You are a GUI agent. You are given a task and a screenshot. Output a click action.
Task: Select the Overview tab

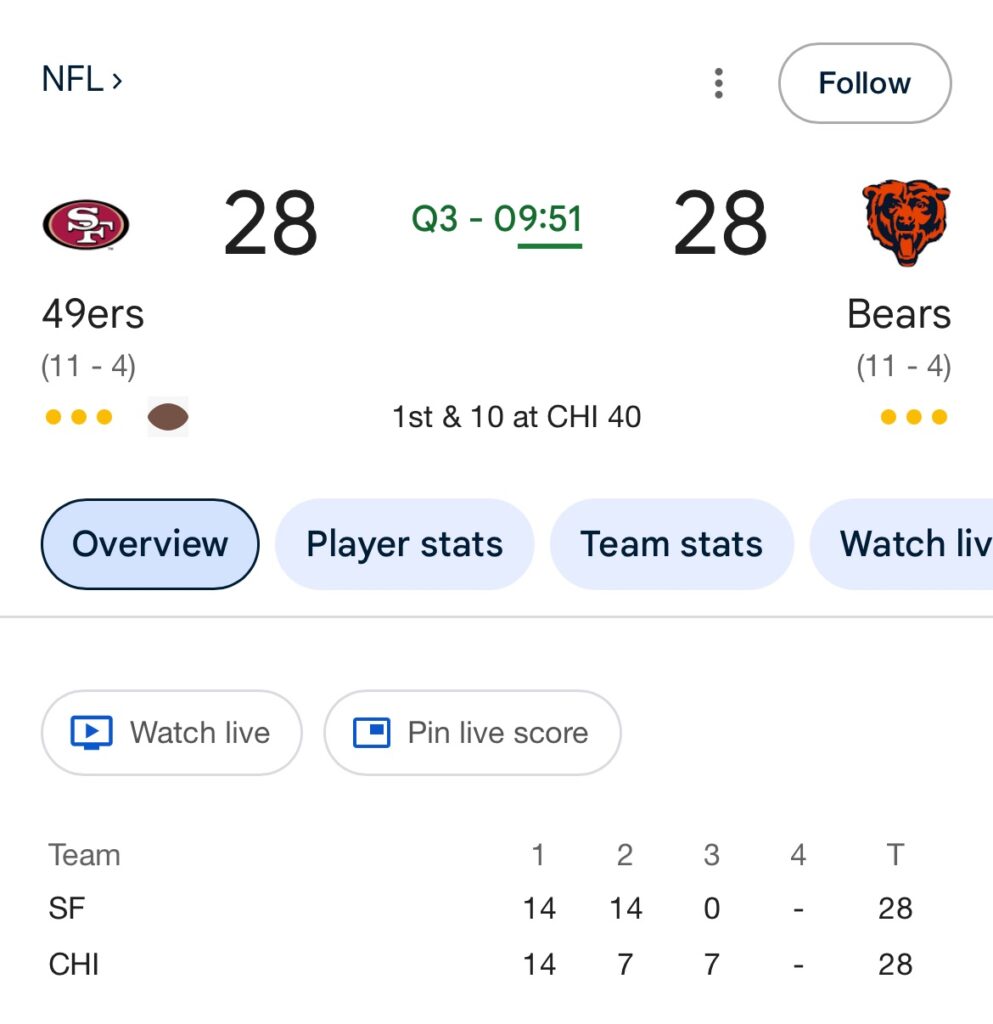tap(150, 544)
